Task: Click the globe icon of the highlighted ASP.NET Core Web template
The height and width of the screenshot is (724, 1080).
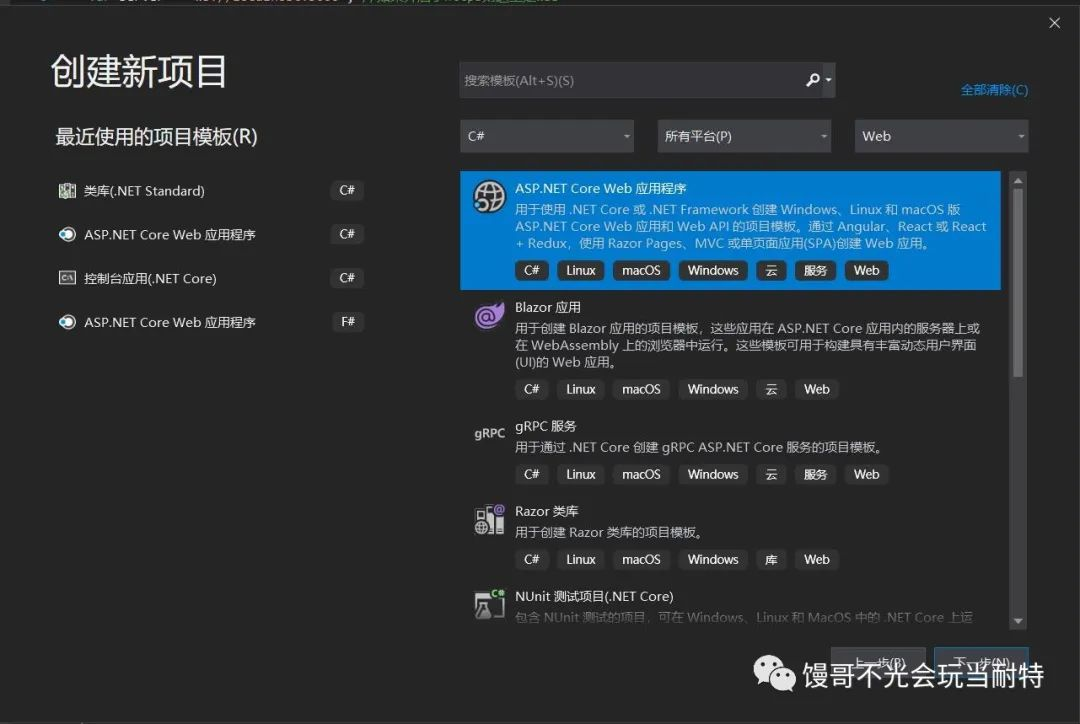Action: [489, 197]
